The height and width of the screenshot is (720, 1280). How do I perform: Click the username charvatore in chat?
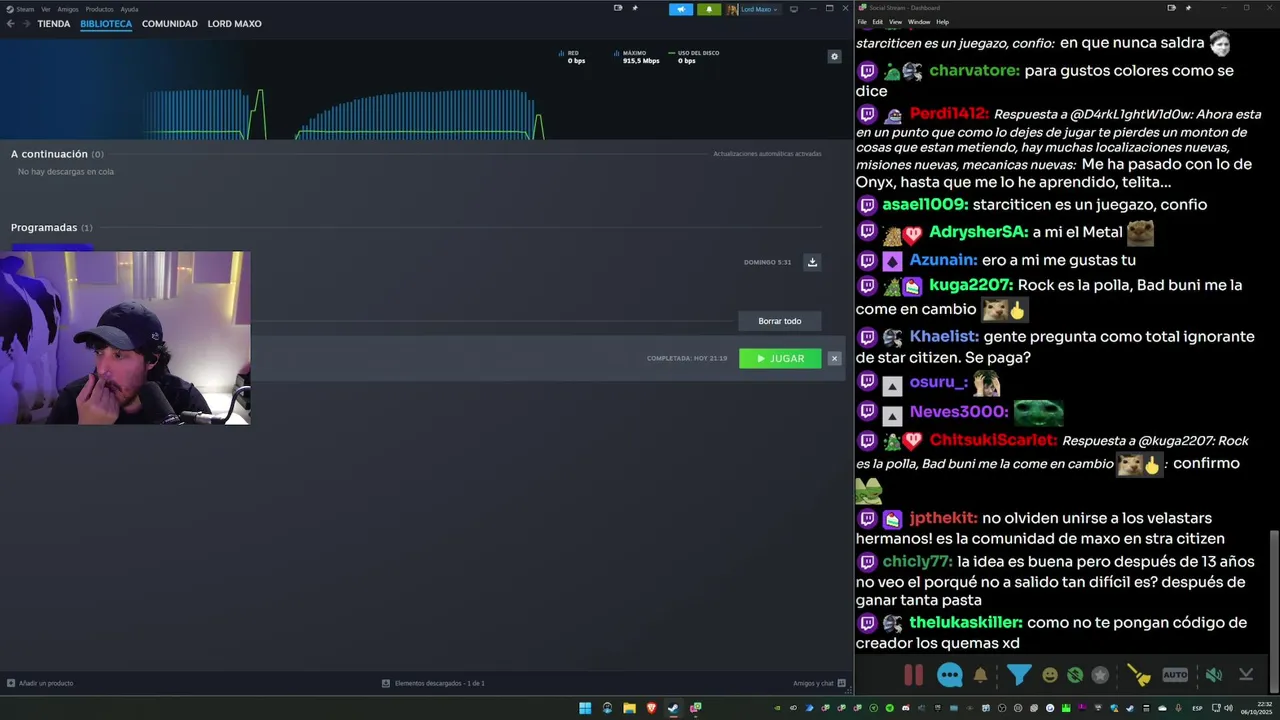tap(974, 71)
